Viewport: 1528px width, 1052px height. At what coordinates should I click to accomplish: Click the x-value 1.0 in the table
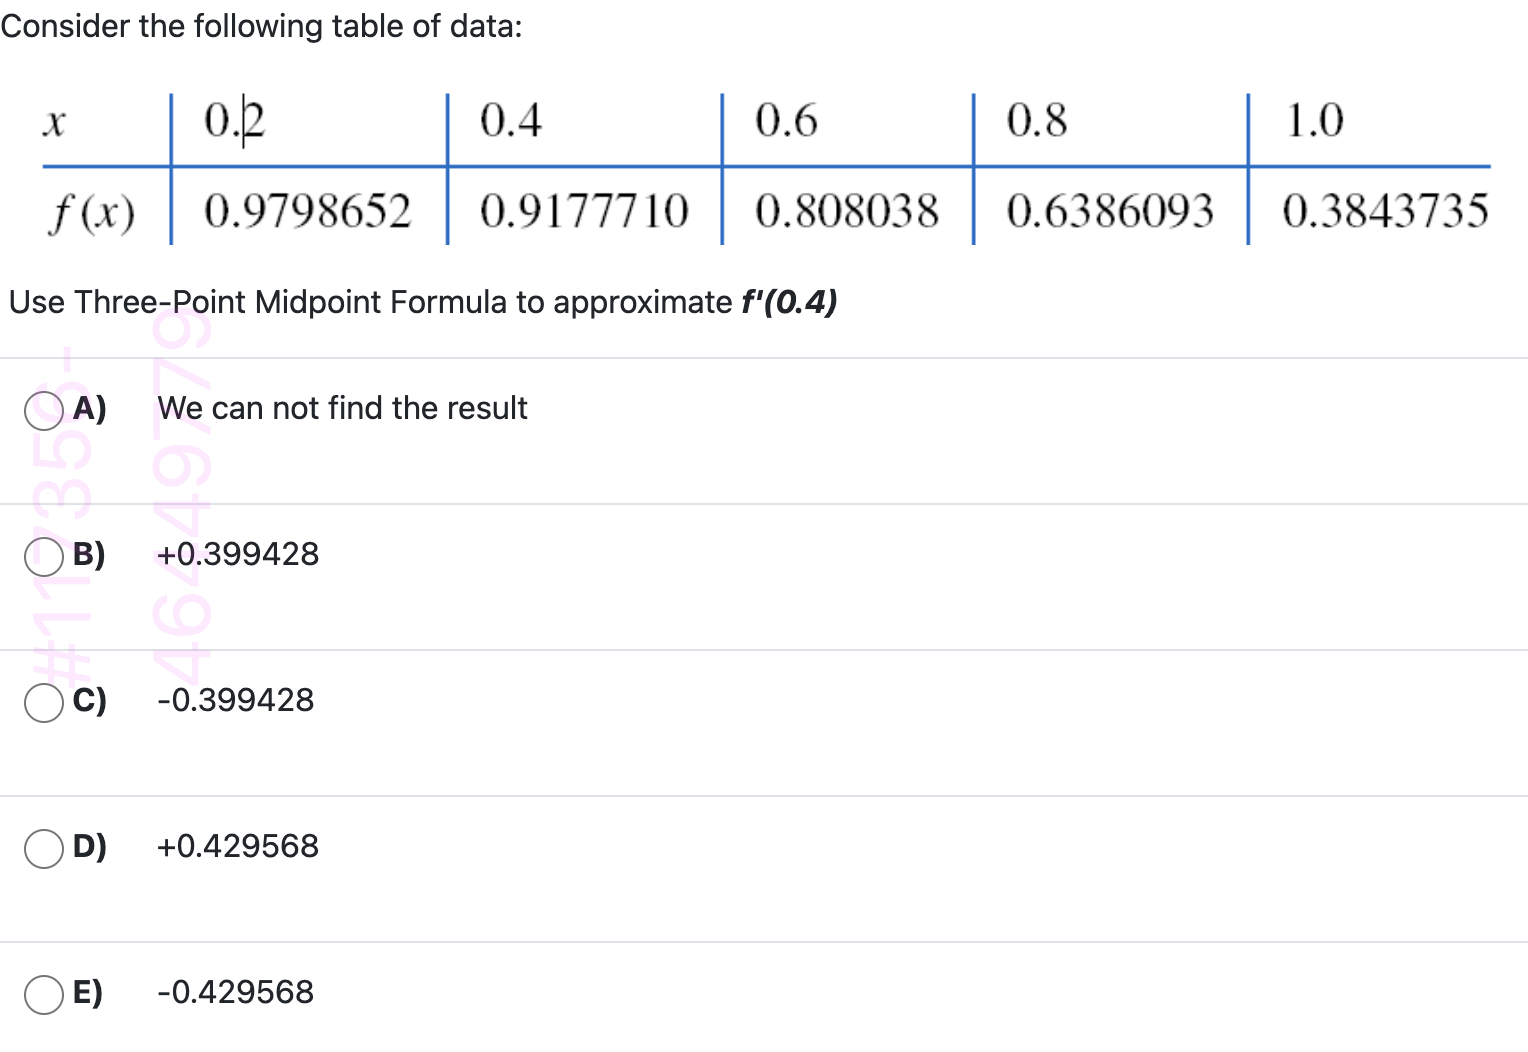pyautogui.click(x=1313, y=120)
